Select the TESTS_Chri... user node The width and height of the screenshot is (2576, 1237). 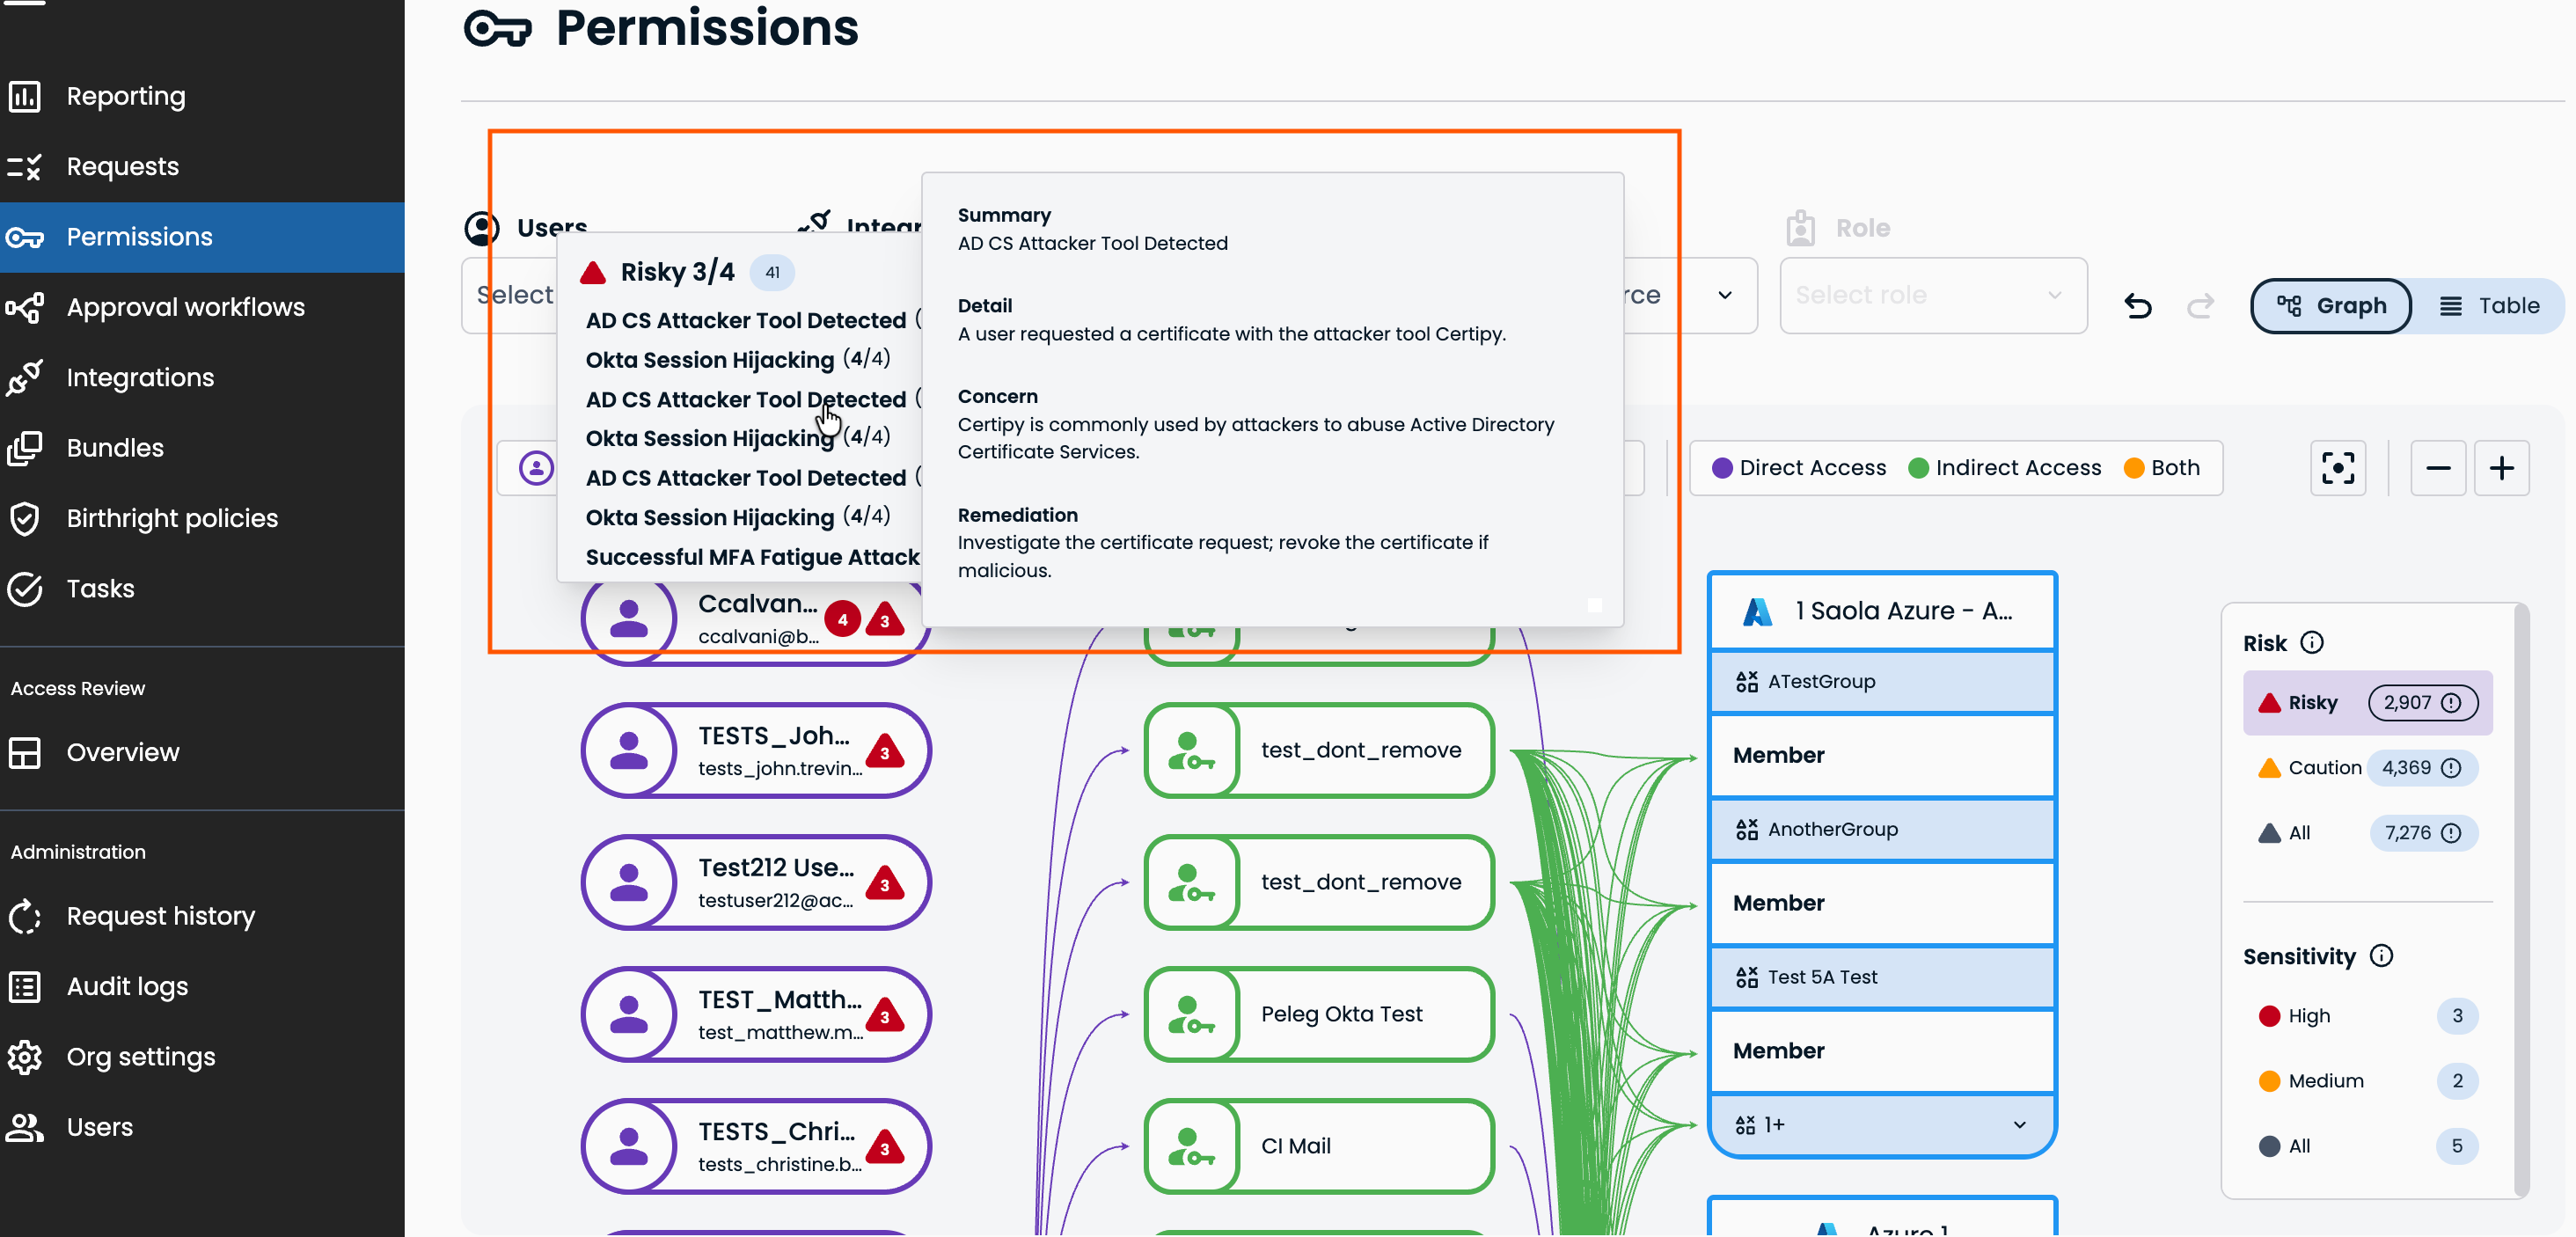tap(756, 1147)
